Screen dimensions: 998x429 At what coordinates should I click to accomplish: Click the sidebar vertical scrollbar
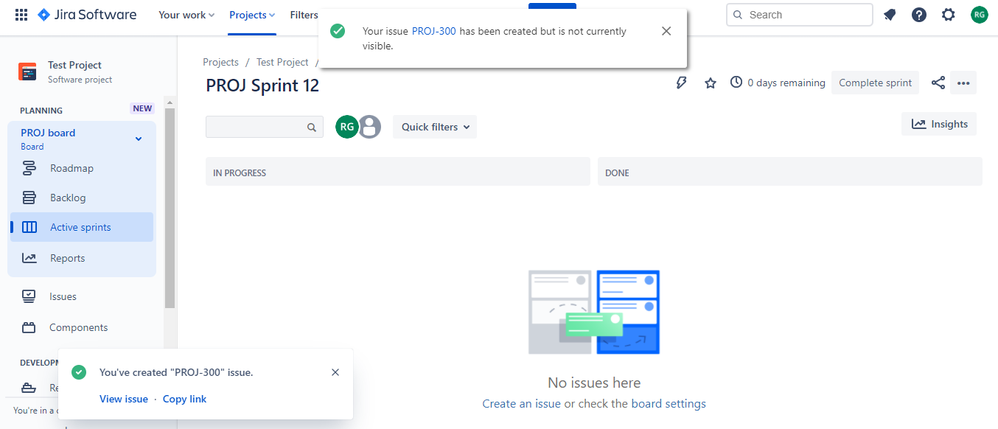[169, 207]
